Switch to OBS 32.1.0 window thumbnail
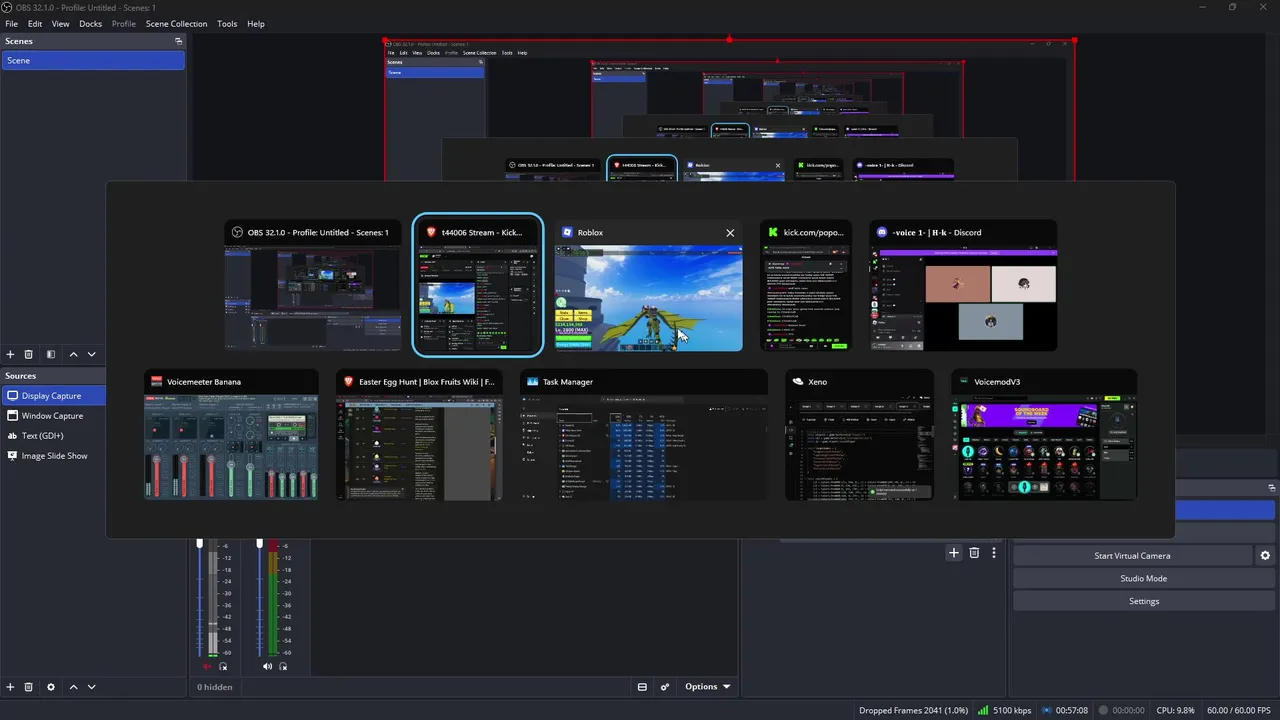 [x=313, y=286]
